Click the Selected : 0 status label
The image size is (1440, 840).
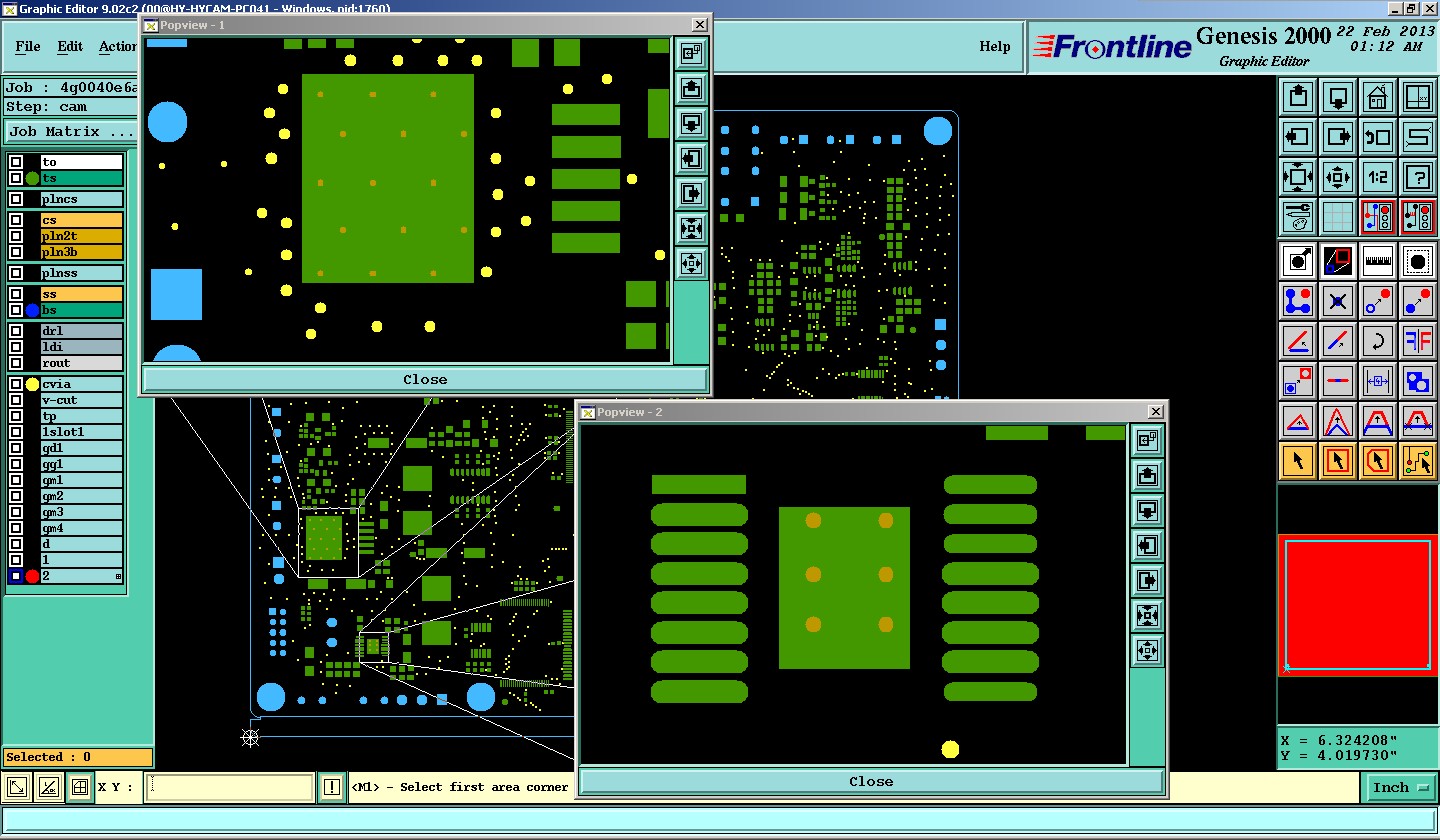pyautogui.click(x=78, y=757)
